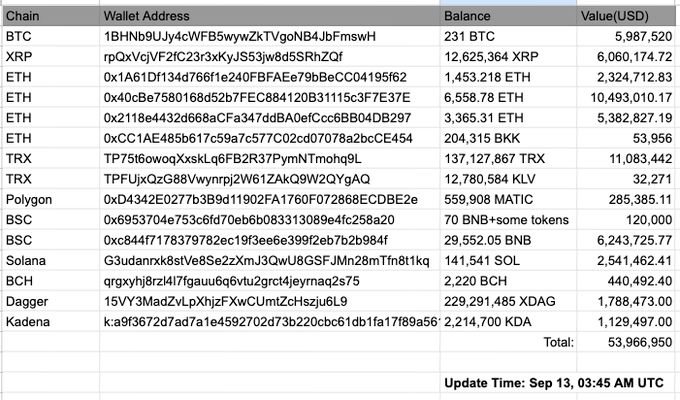Screen dimensions: 680x400
Task: Select the XRP wallet address rpQxVcj cell
Action: click(x=270, y=57)
